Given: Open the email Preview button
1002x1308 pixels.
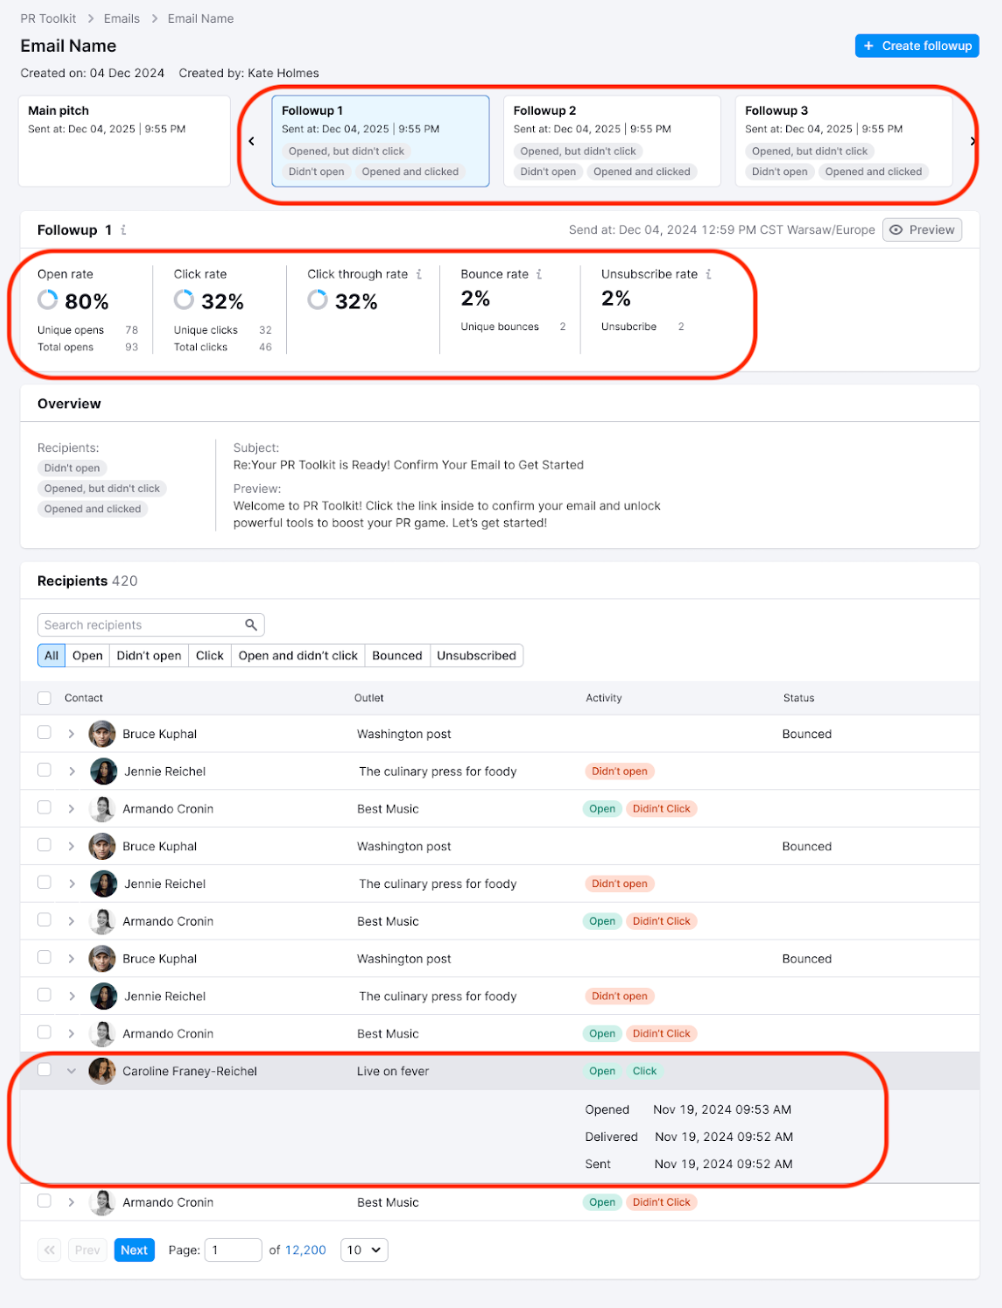Looking at the screenshot, I should [x=922, y=230].
